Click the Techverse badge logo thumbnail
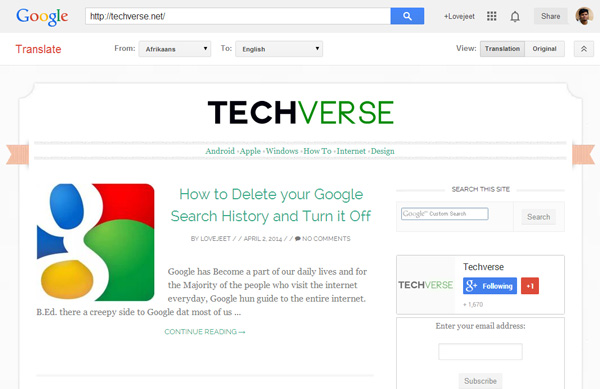This screenshot has height=389, width=600. click(x=426, y=285)
